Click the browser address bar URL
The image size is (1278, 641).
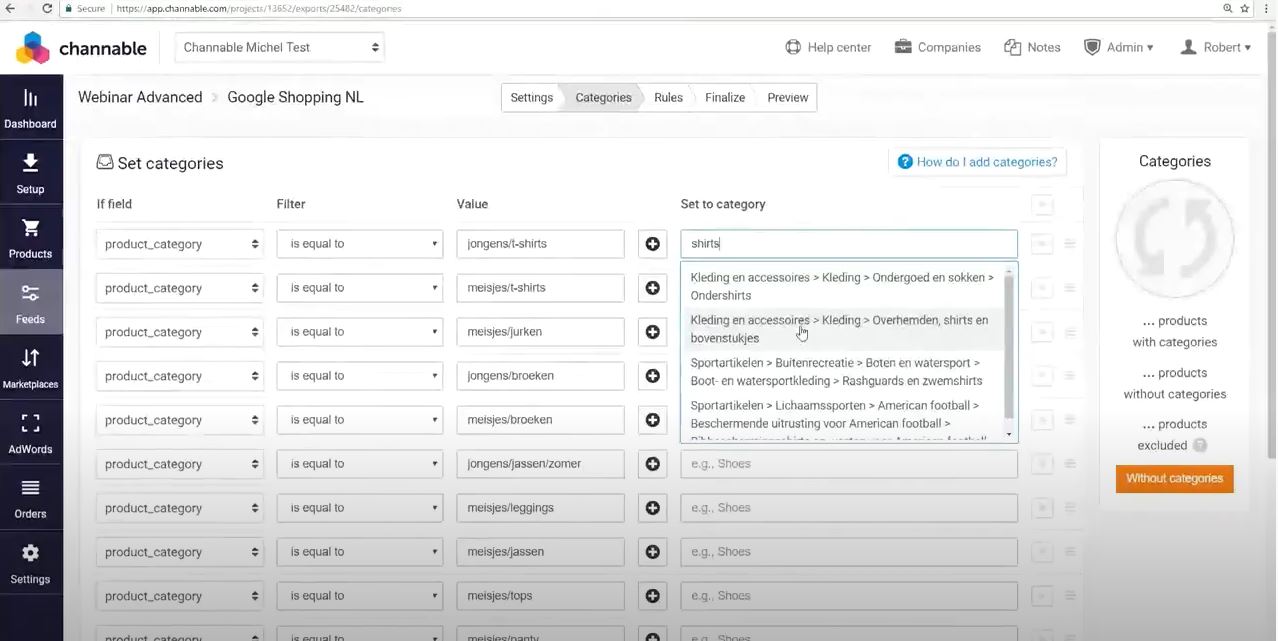coord(258,8)
